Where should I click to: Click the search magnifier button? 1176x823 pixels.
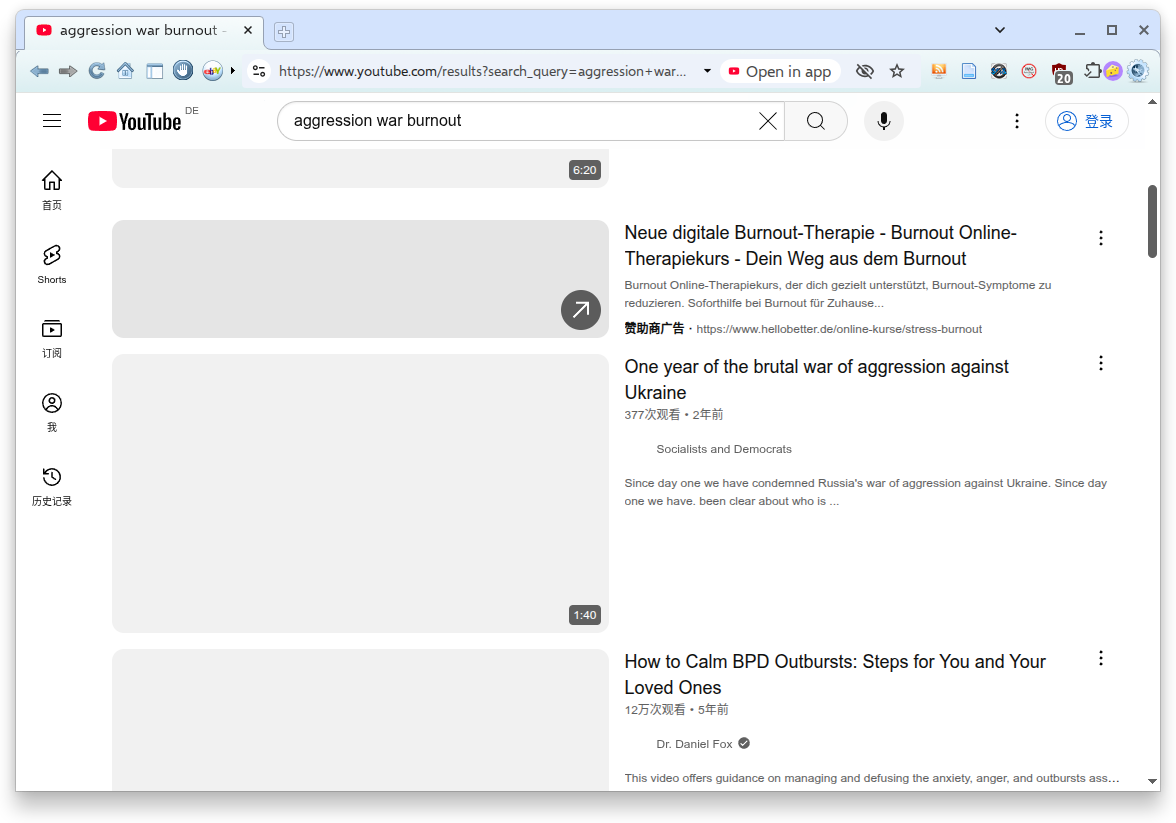815,121
